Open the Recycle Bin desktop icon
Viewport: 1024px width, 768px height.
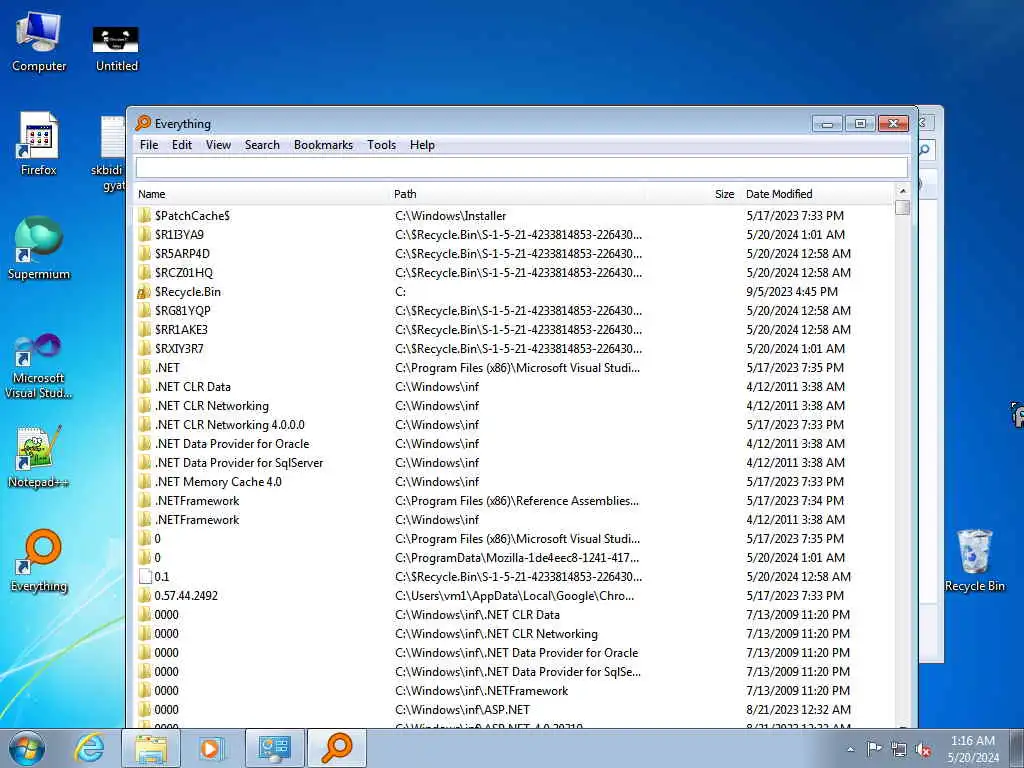974,560
